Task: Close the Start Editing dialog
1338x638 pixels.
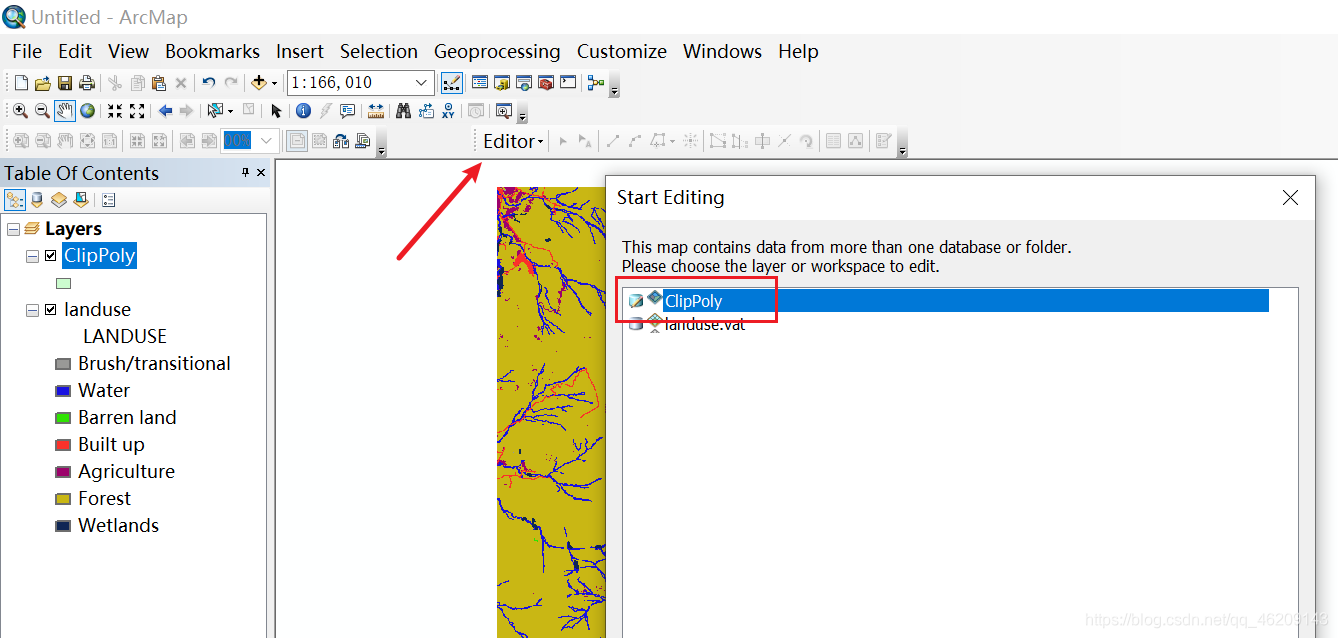Action: (x=1290, y=198)
